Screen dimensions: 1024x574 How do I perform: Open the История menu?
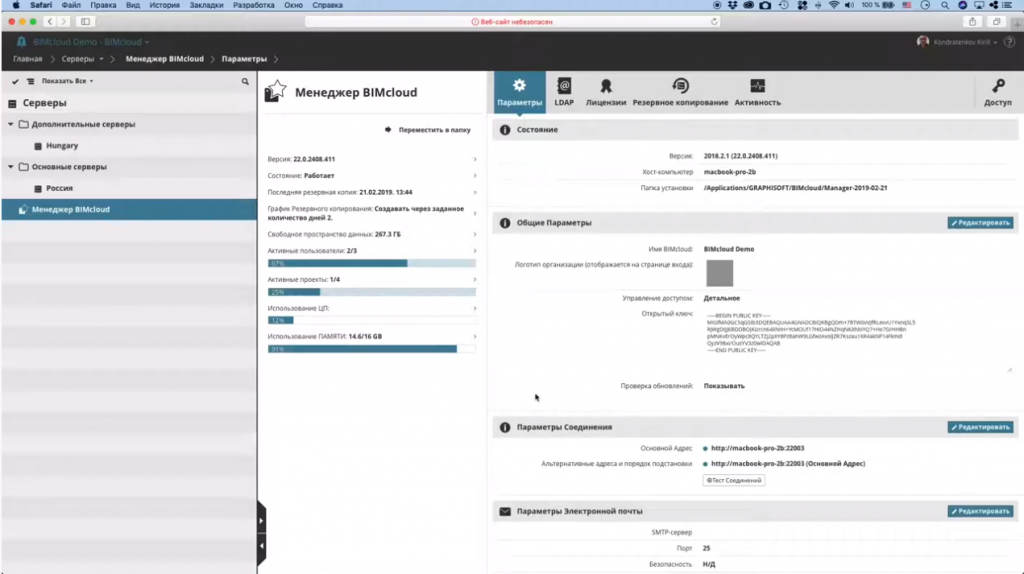coord(164,5)
